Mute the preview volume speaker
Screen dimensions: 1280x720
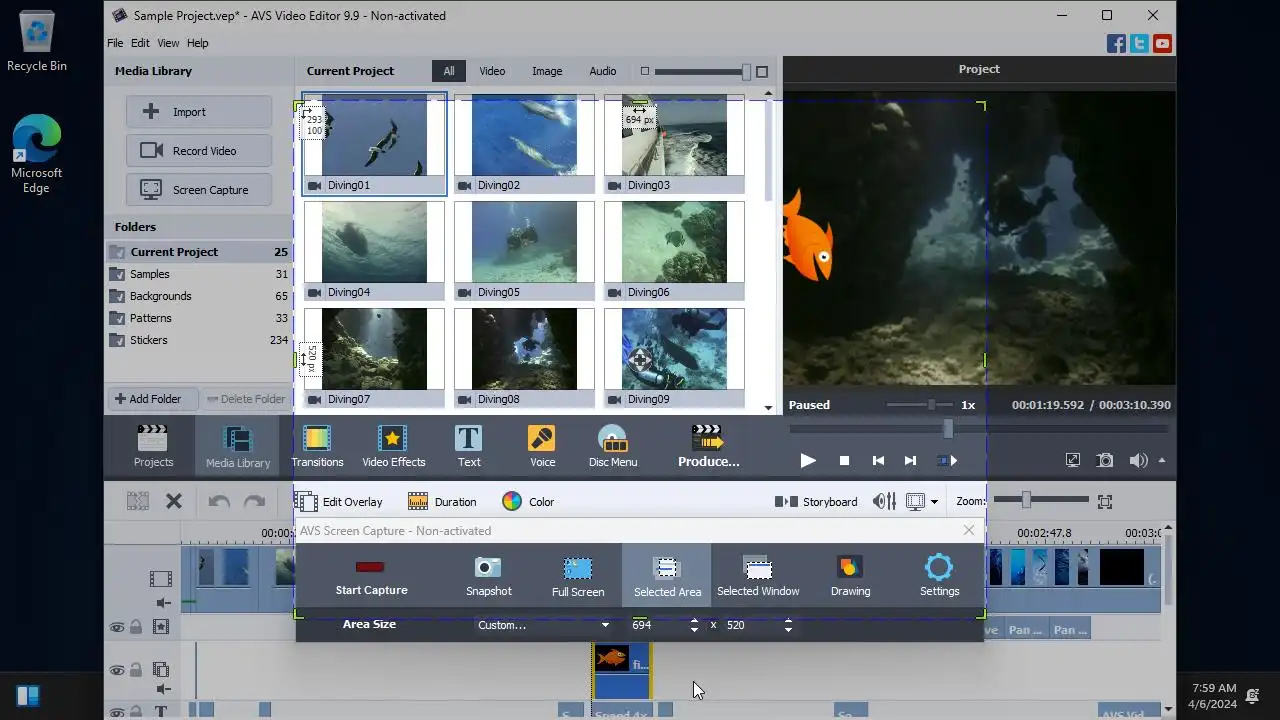click(x=1138, y=461)
